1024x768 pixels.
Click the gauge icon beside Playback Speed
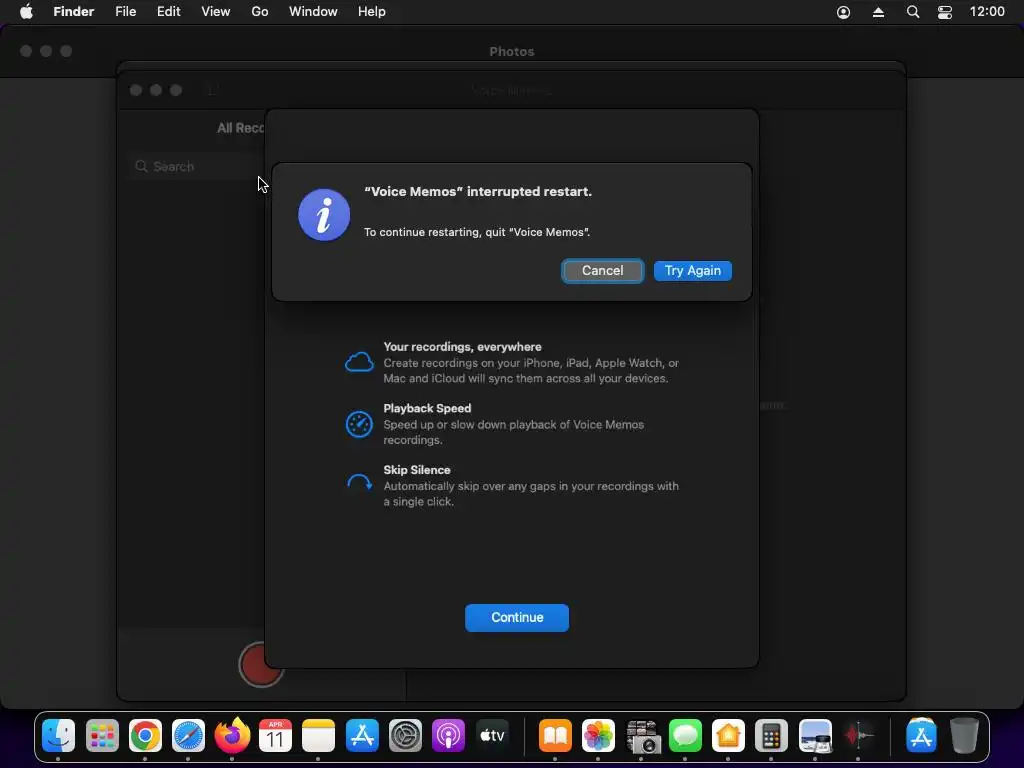pos(359,424)
